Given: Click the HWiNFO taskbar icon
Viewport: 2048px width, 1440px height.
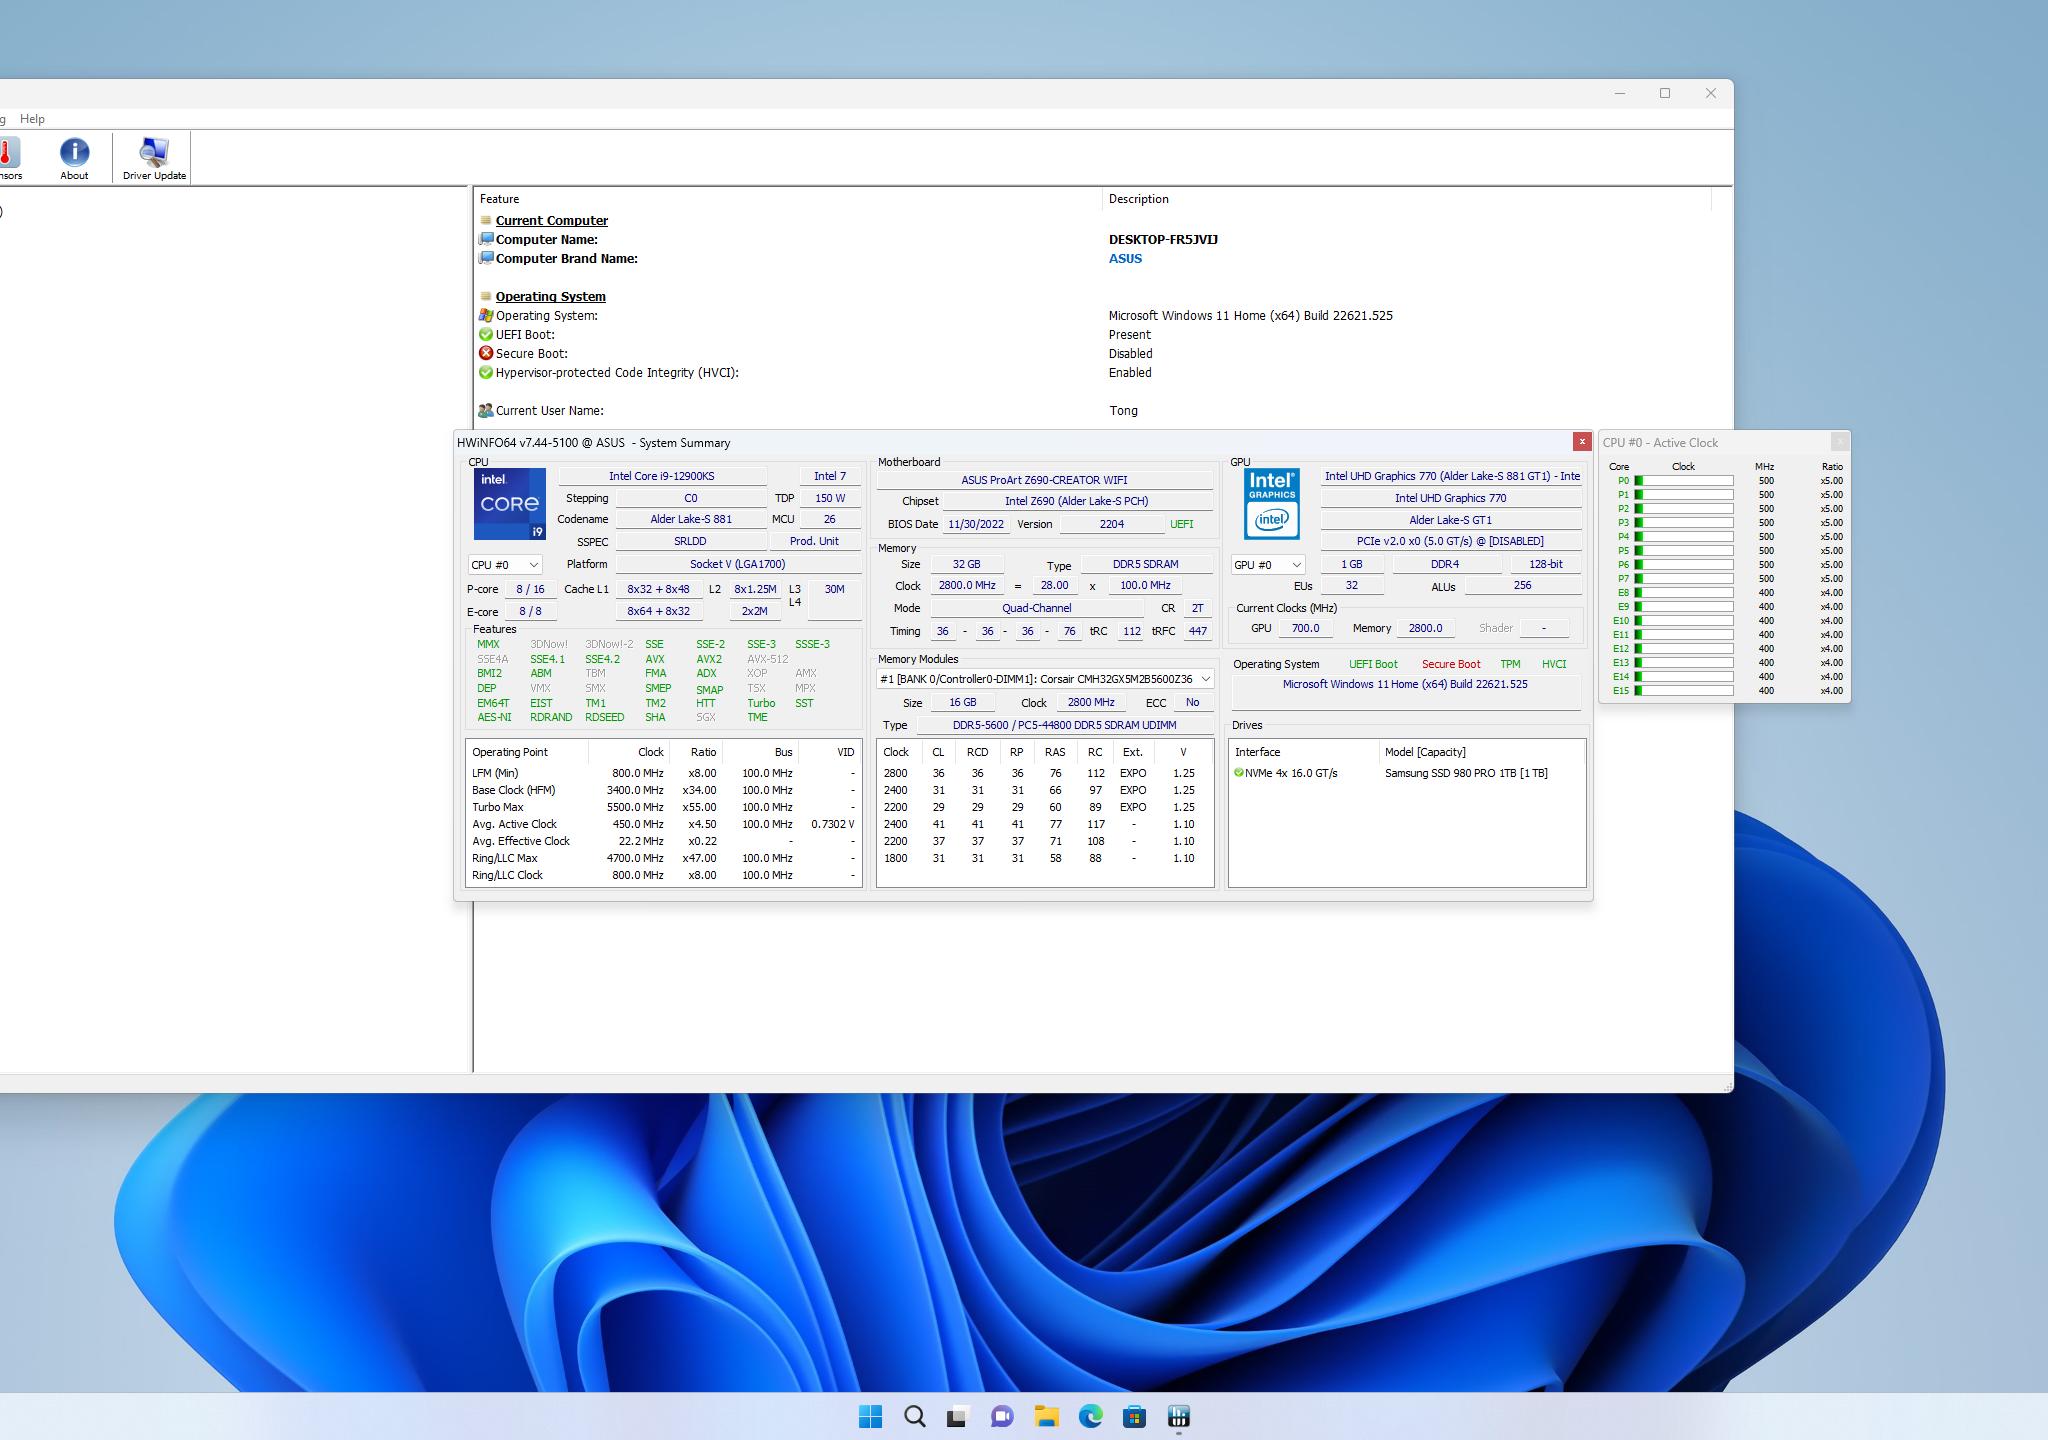Looking at the screenshot, I should point(1178,1416).
